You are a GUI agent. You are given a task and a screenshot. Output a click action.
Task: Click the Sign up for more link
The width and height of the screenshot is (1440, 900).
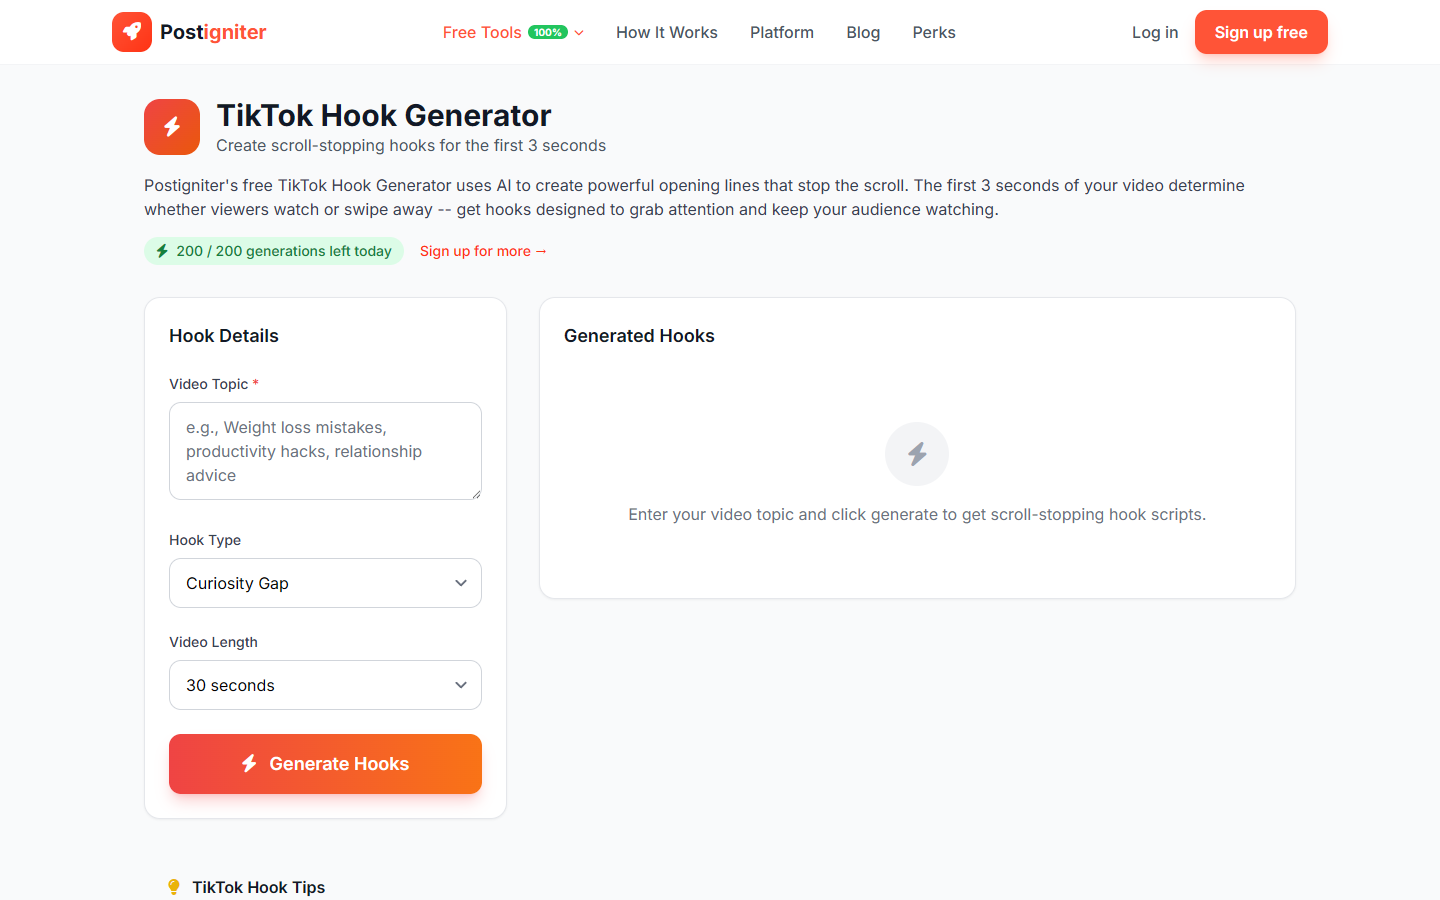483,251
